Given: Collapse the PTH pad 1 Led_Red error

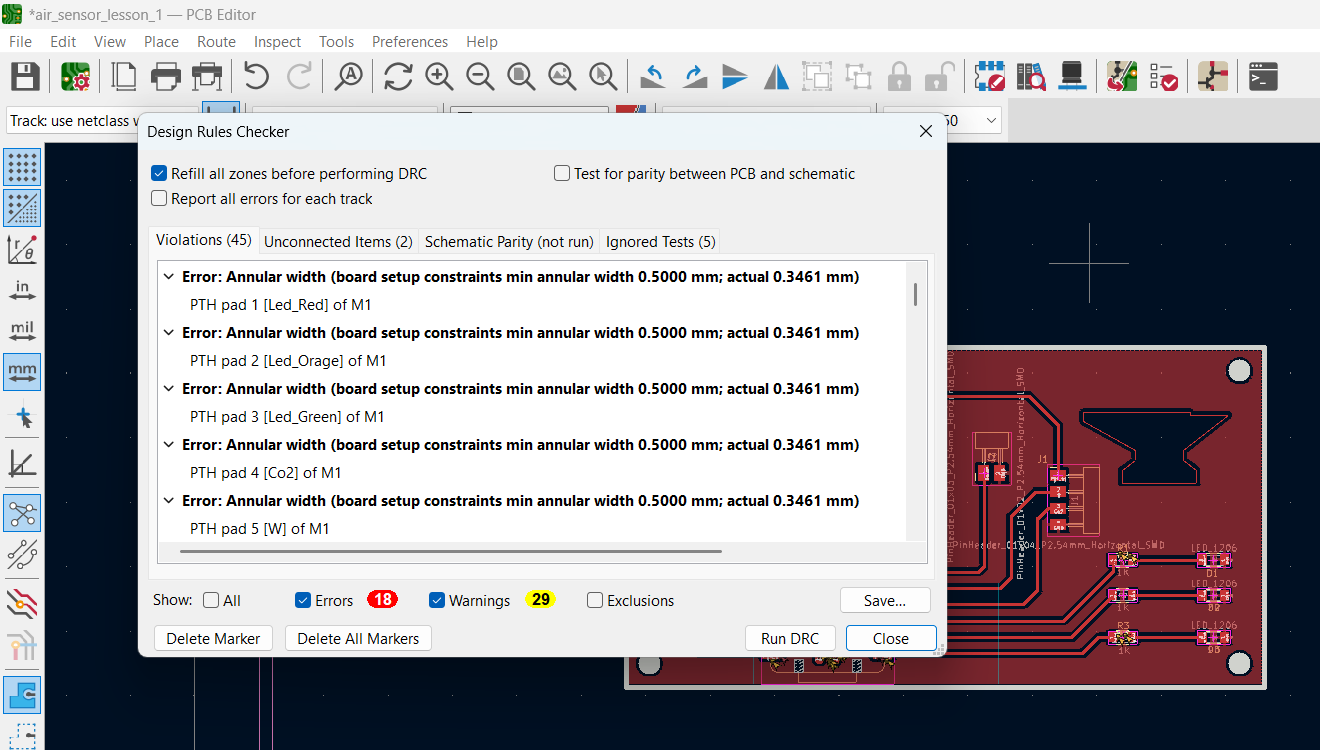Looking at the screenshot, I should pyautogui.click(x=167, y=276).
